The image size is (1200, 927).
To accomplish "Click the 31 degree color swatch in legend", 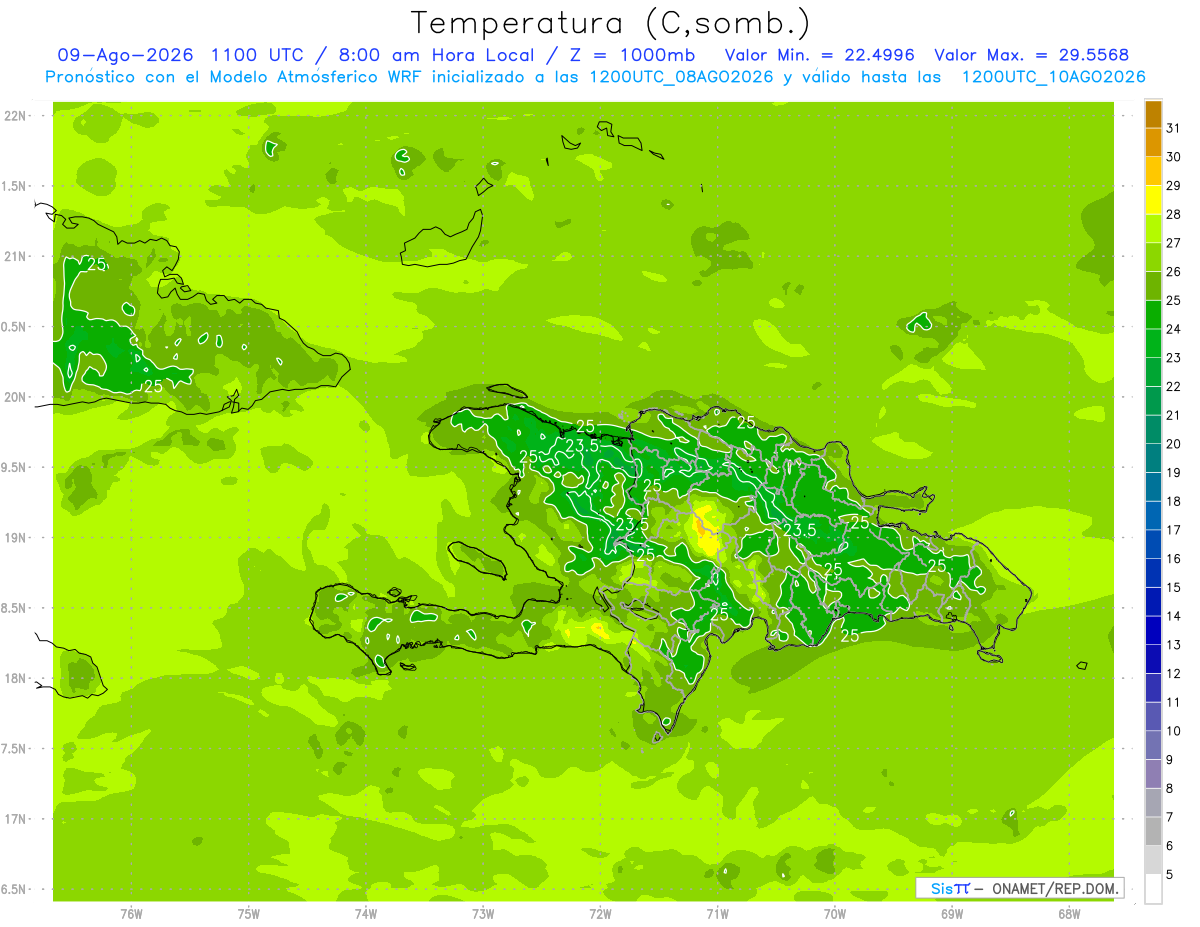I will (1153, 114).
